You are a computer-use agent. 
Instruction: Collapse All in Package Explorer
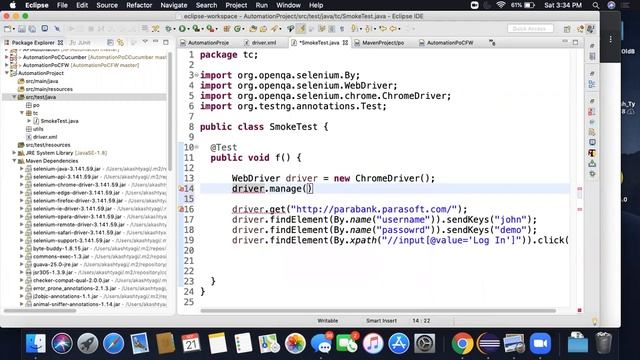pyautogui.click(x=110, y=42)
